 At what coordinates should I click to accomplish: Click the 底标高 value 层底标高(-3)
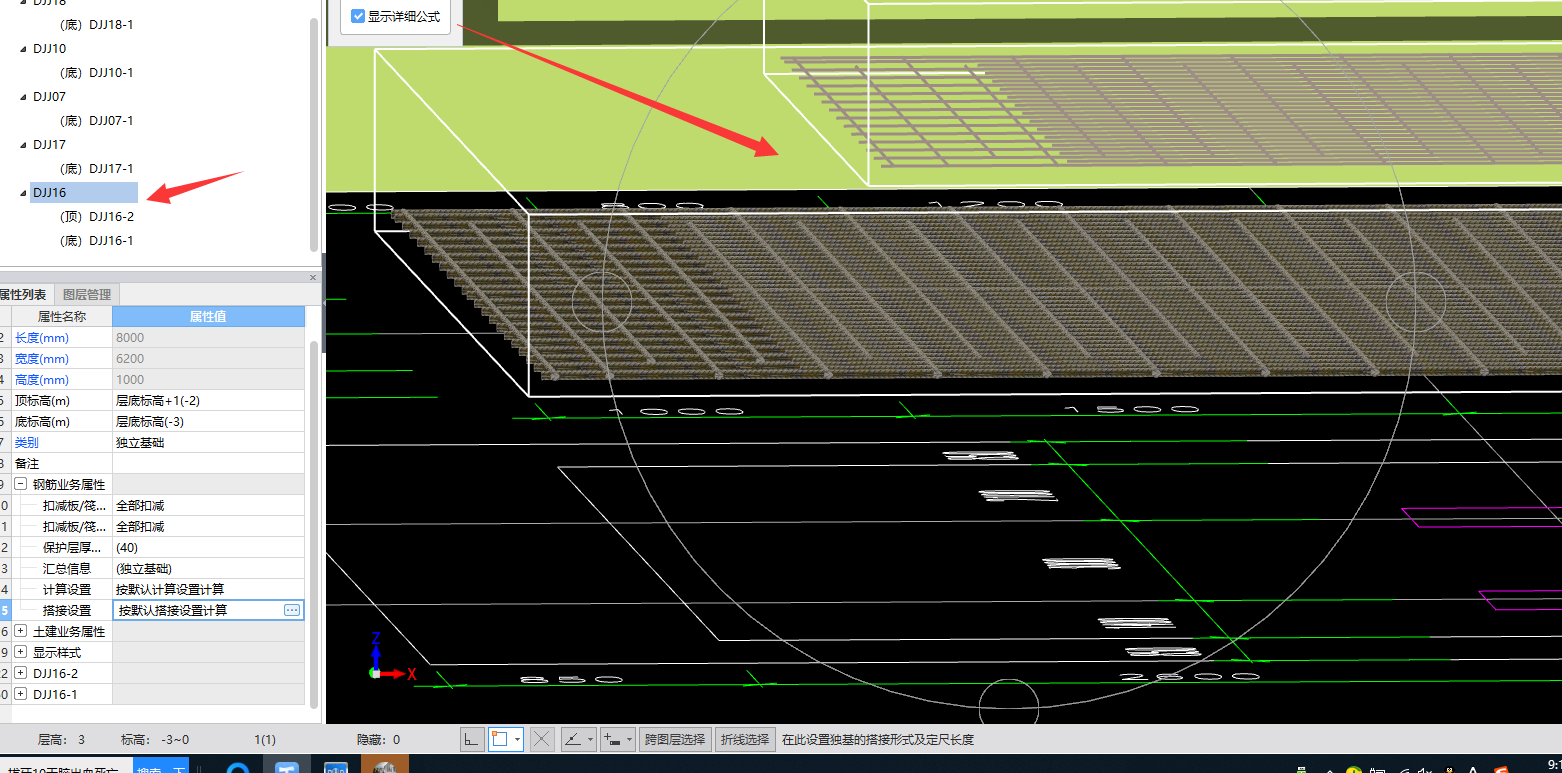point(208,421)
